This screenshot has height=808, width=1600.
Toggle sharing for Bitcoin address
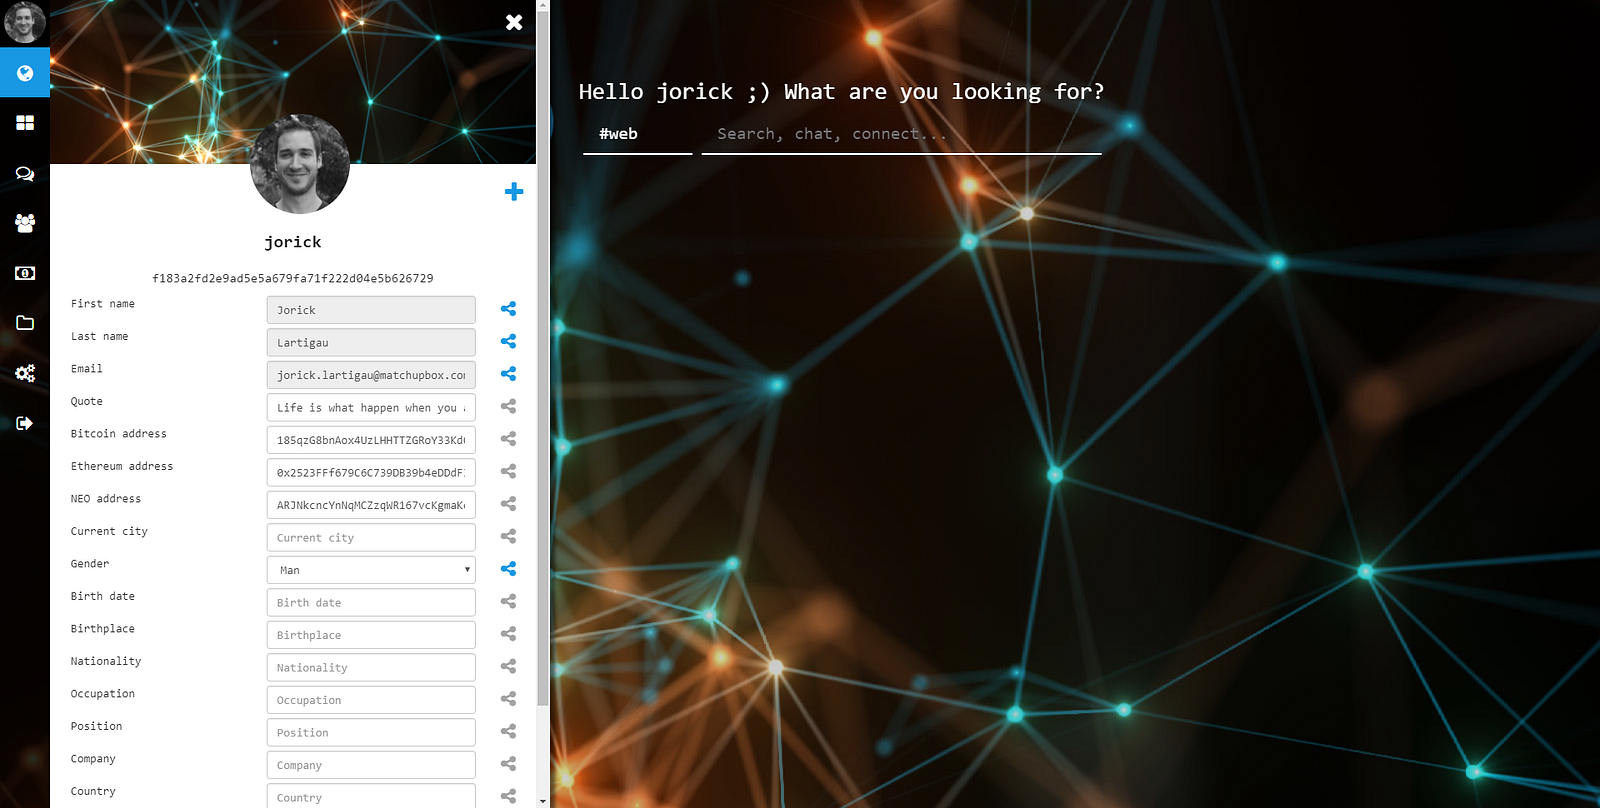click(x=508, y=439)
